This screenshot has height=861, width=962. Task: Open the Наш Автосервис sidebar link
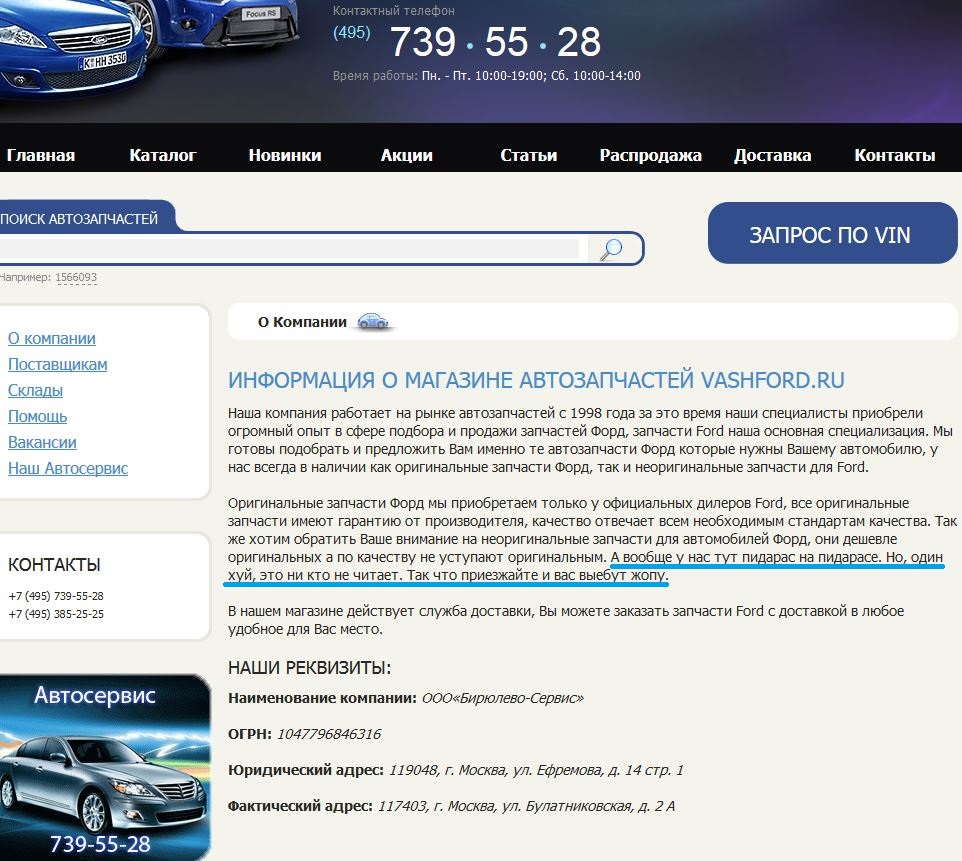click(x=68, y=468)
